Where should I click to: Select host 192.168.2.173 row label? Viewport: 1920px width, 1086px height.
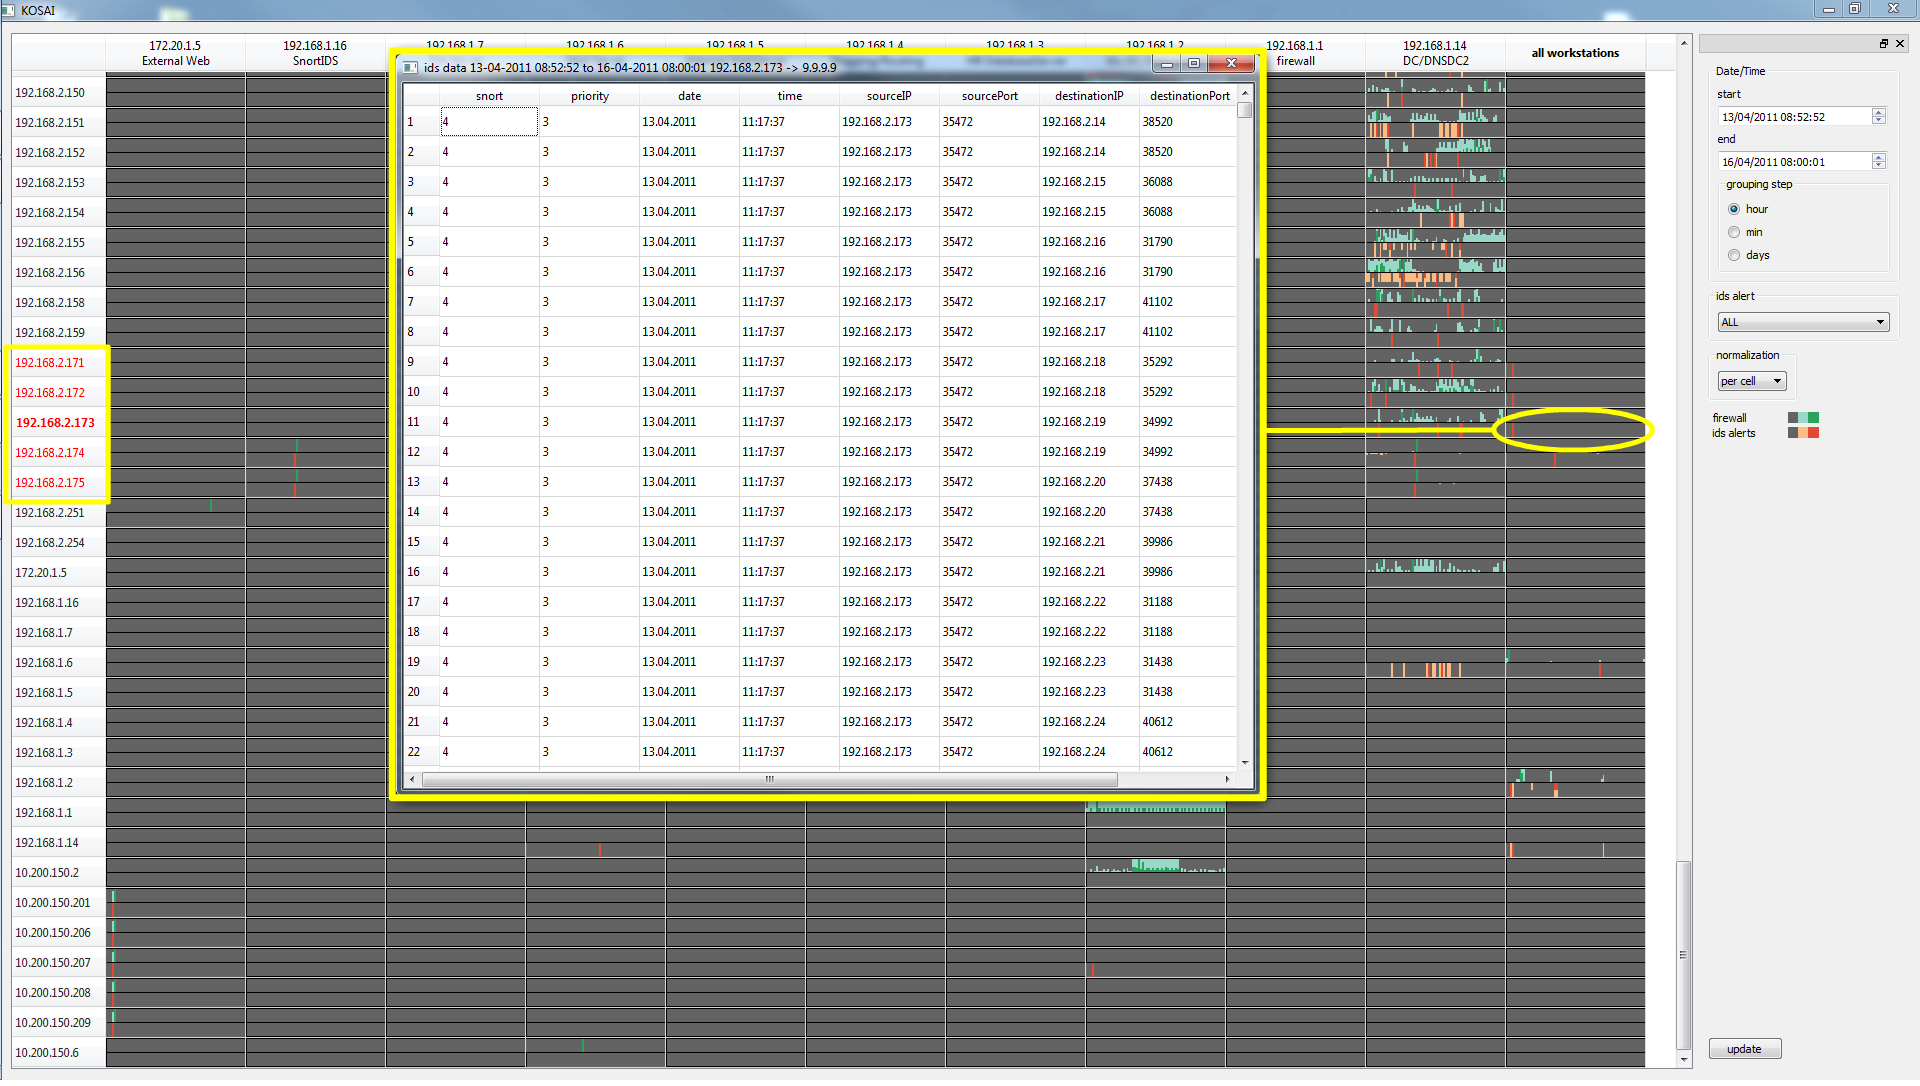[55, 424]
